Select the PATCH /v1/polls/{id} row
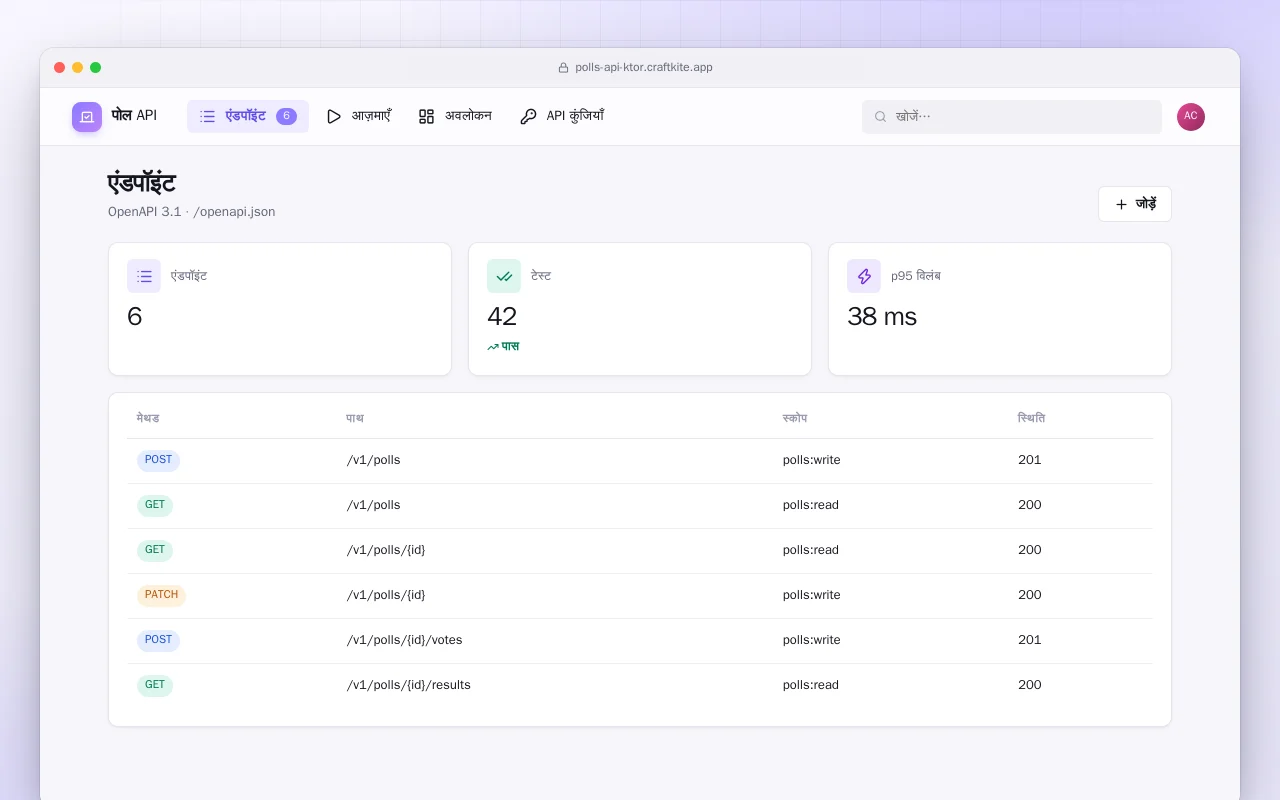Image resolution: width=1280 pixels, height=800 pixels. click(640, 596)
